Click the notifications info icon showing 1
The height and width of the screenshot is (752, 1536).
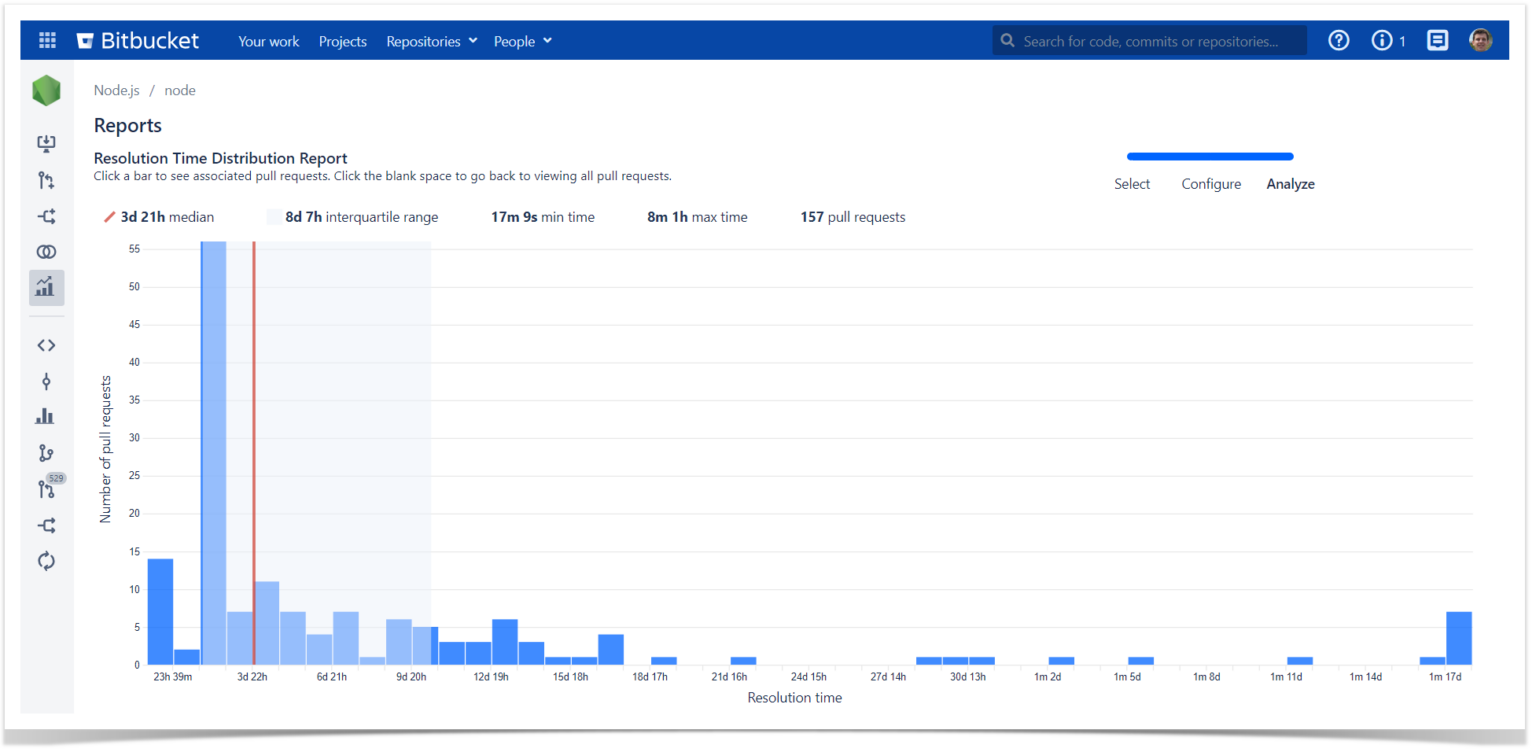[x=1382, y=40]
